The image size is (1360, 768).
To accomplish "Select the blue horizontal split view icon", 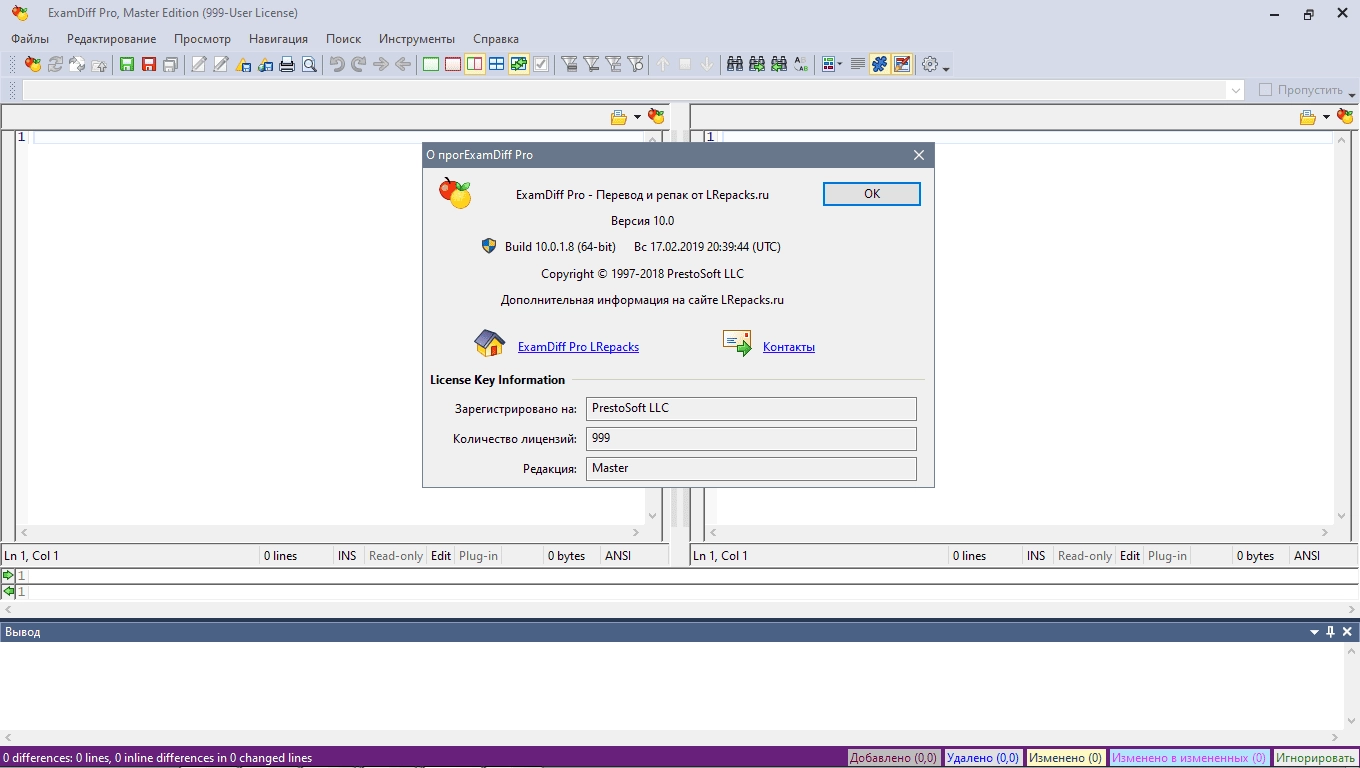I will [497, 64].
